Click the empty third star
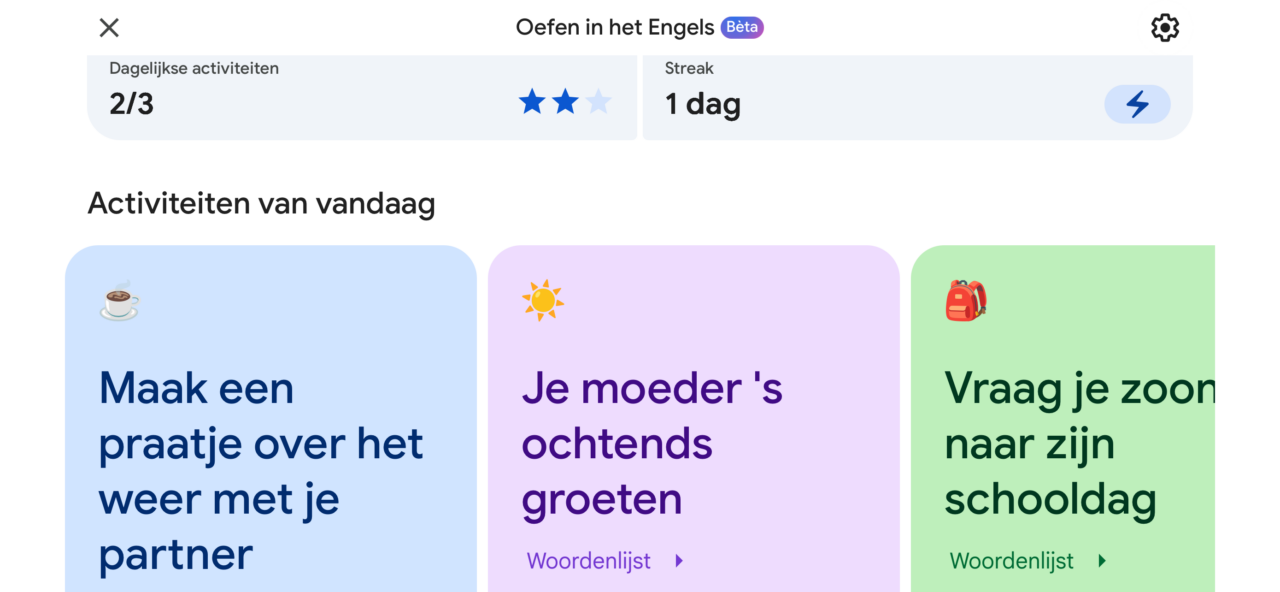The height and width of the screenshot is (592, 1280). tap(599, 102)
